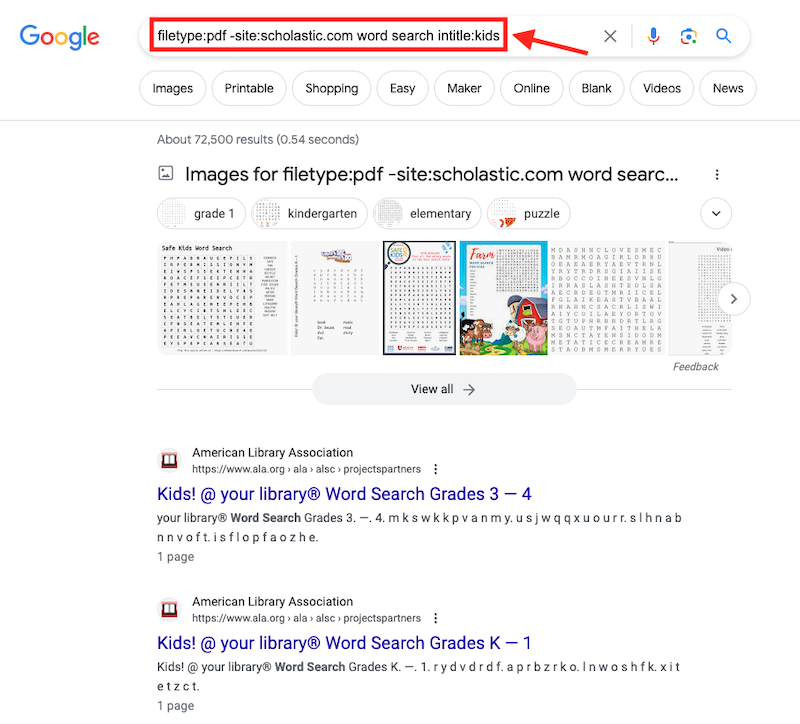Image resolution: width=800 pixels, height=724 pixels.
Task: Open Google Lens image search
Action: click(688, 36)
